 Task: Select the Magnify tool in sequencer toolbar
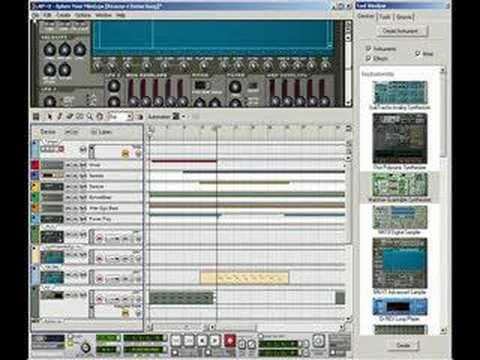pos(90,116)
